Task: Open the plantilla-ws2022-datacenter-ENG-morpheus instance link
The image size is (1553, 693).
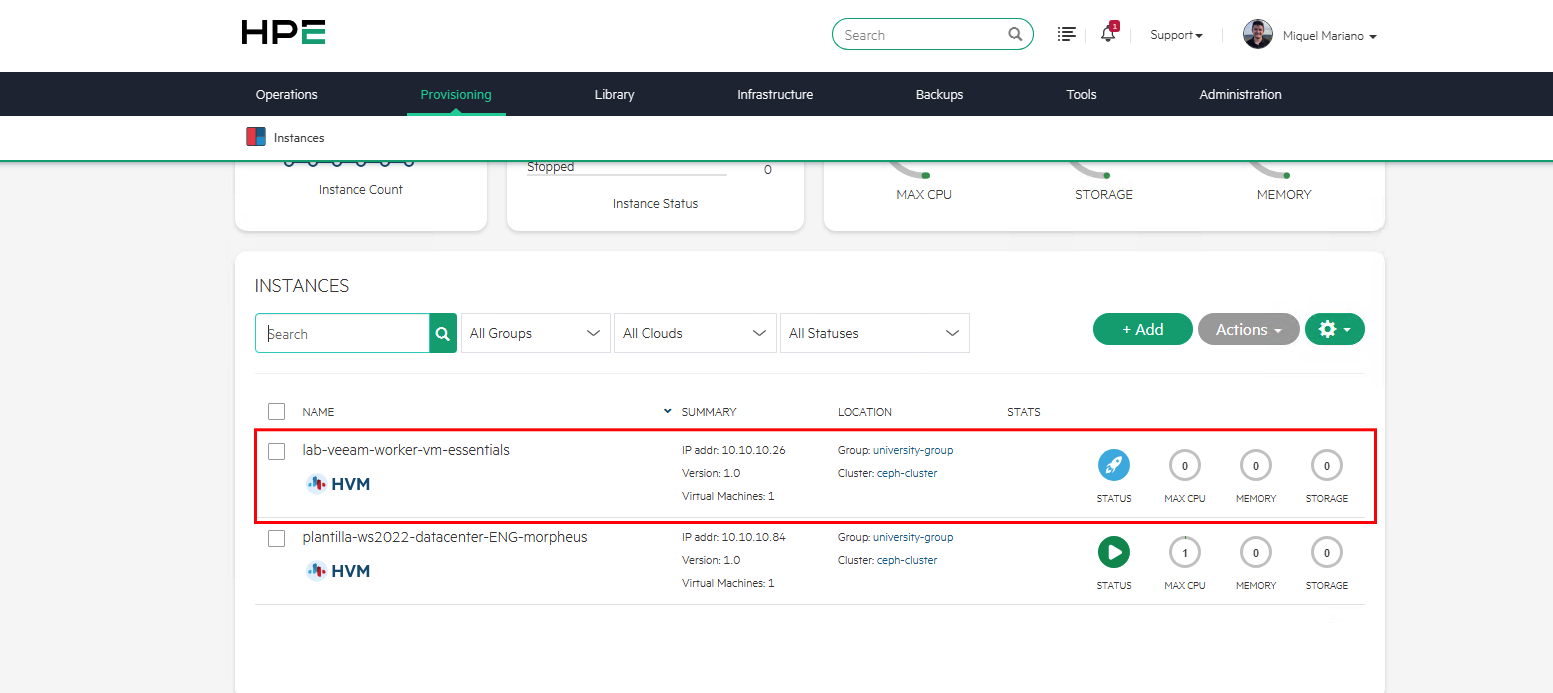Action: point(445,537)
